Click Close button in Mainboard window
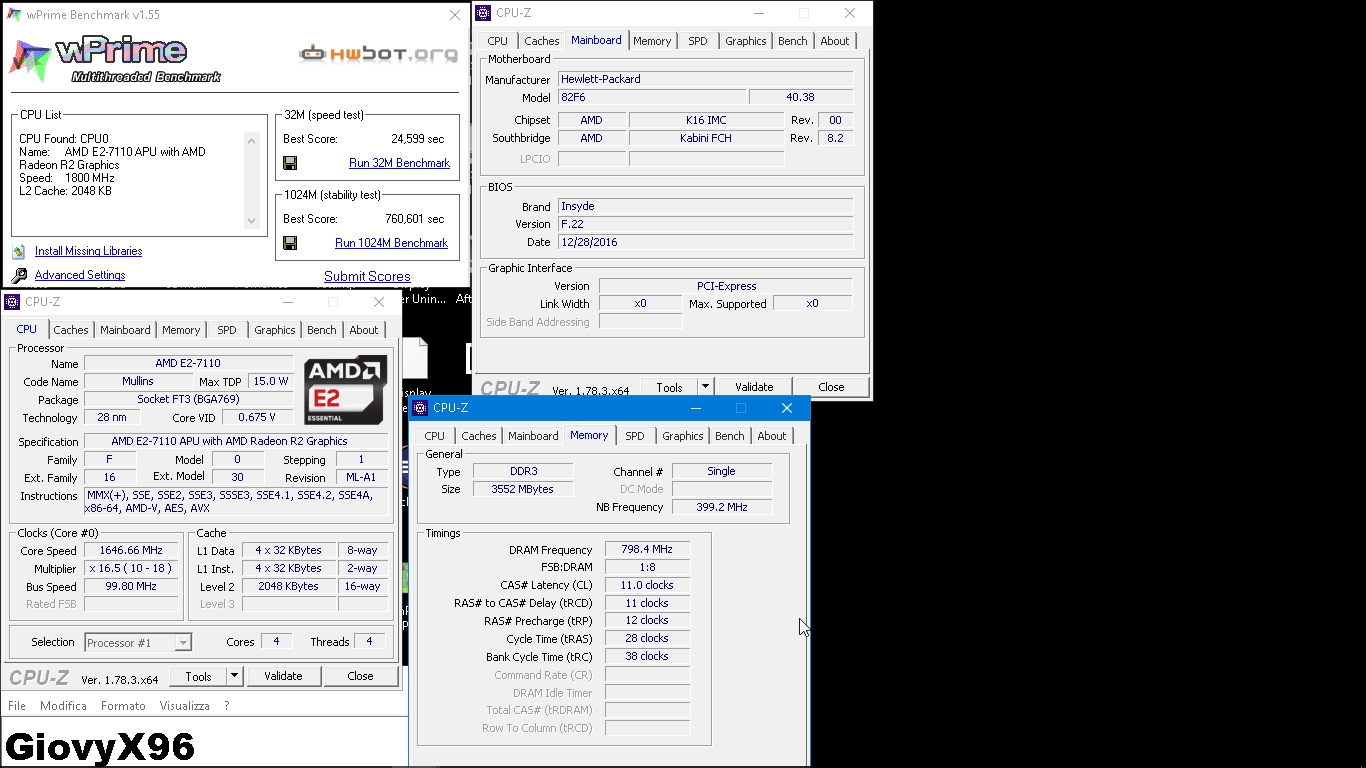Viewport: 1366px width, 768px height. (x=831, y=387)
